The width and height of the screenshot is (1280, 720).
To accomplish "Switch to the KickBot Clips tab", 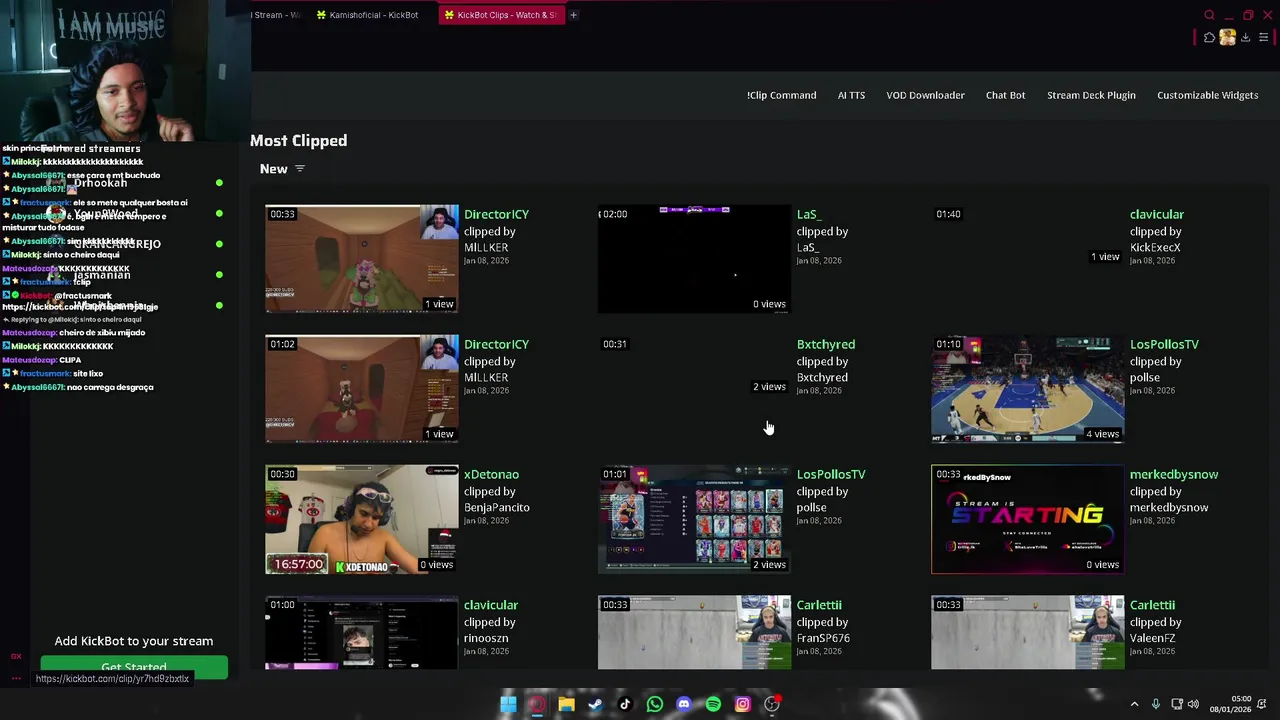I will (x=500, y=15).
